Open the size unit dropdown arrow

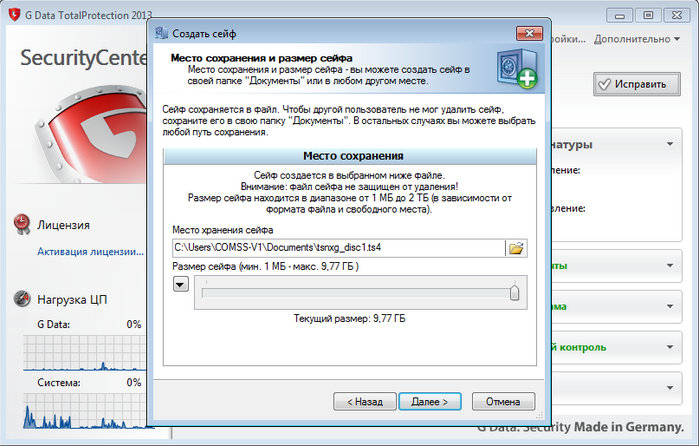coord(181,284)
